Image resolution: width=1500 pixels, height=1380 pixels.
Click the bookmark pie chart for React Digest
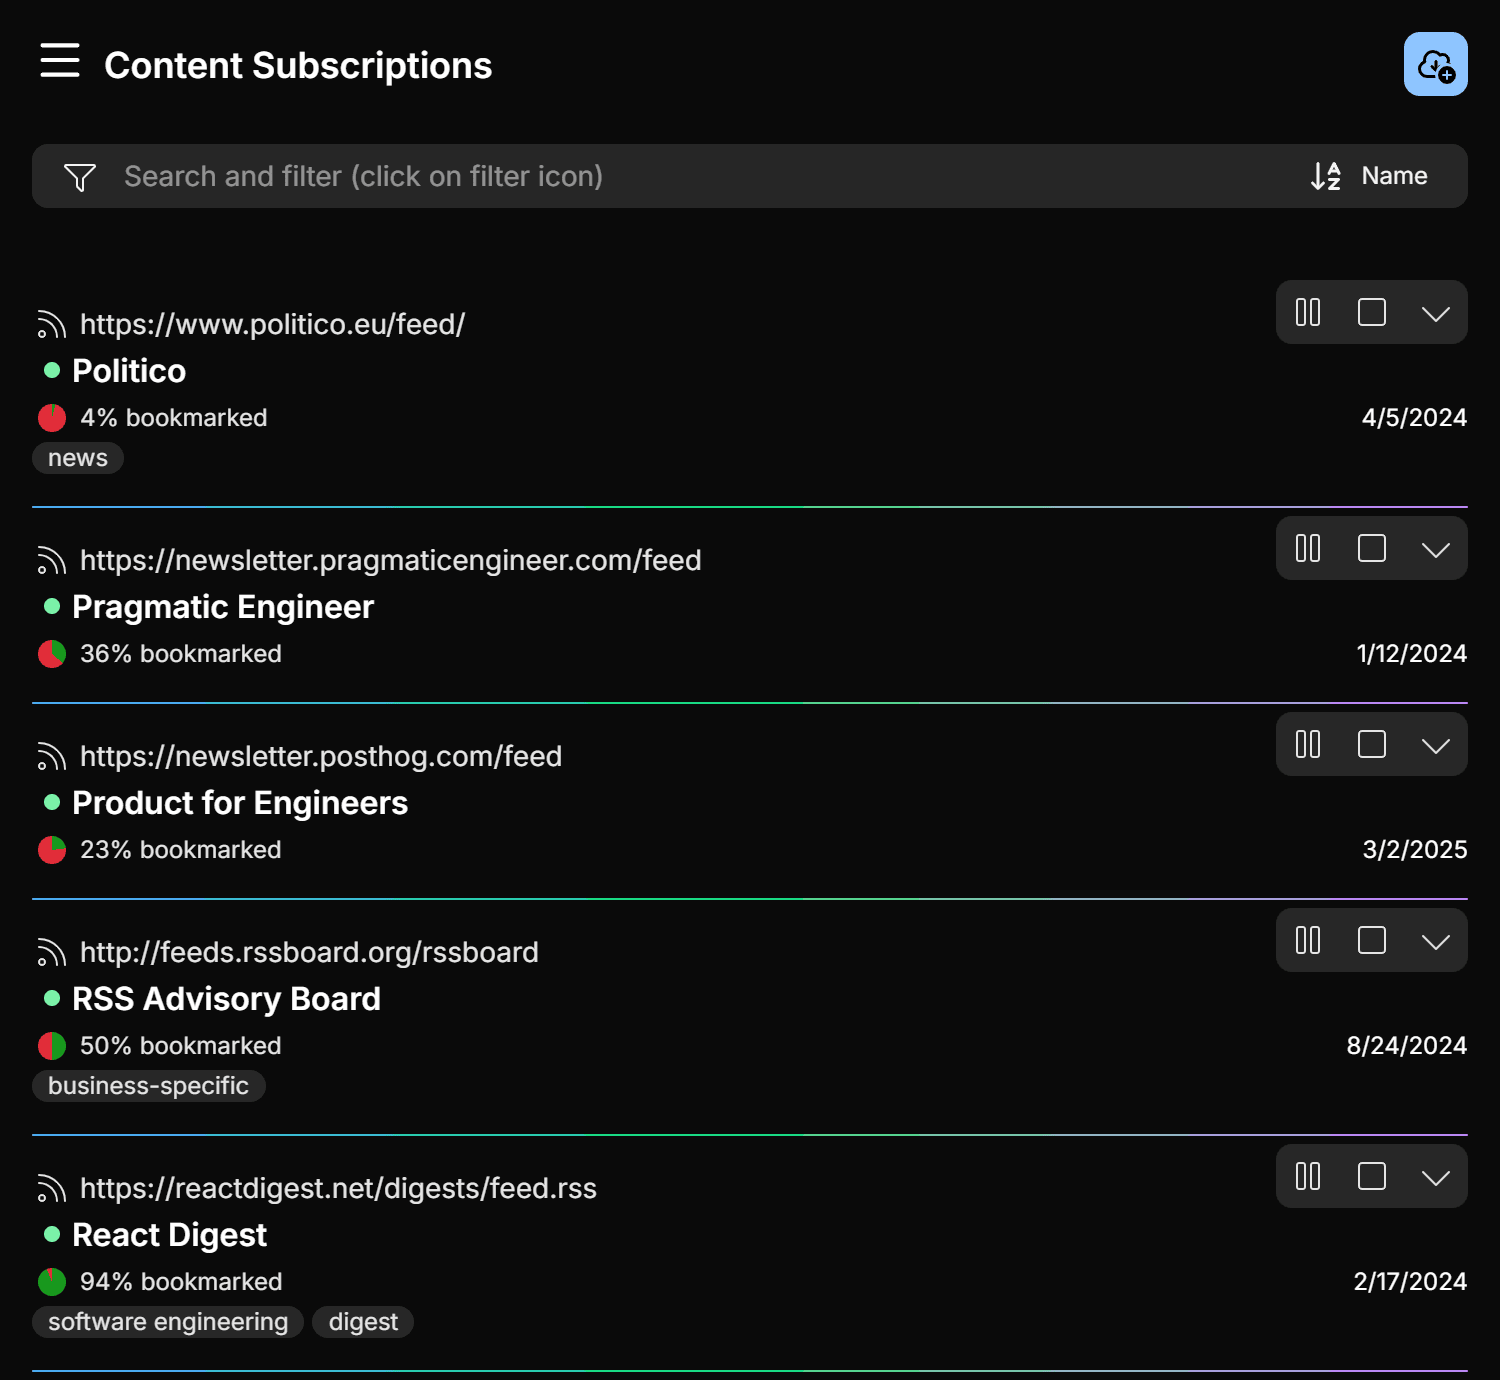pyautogui.click(x=51, y=1281)
